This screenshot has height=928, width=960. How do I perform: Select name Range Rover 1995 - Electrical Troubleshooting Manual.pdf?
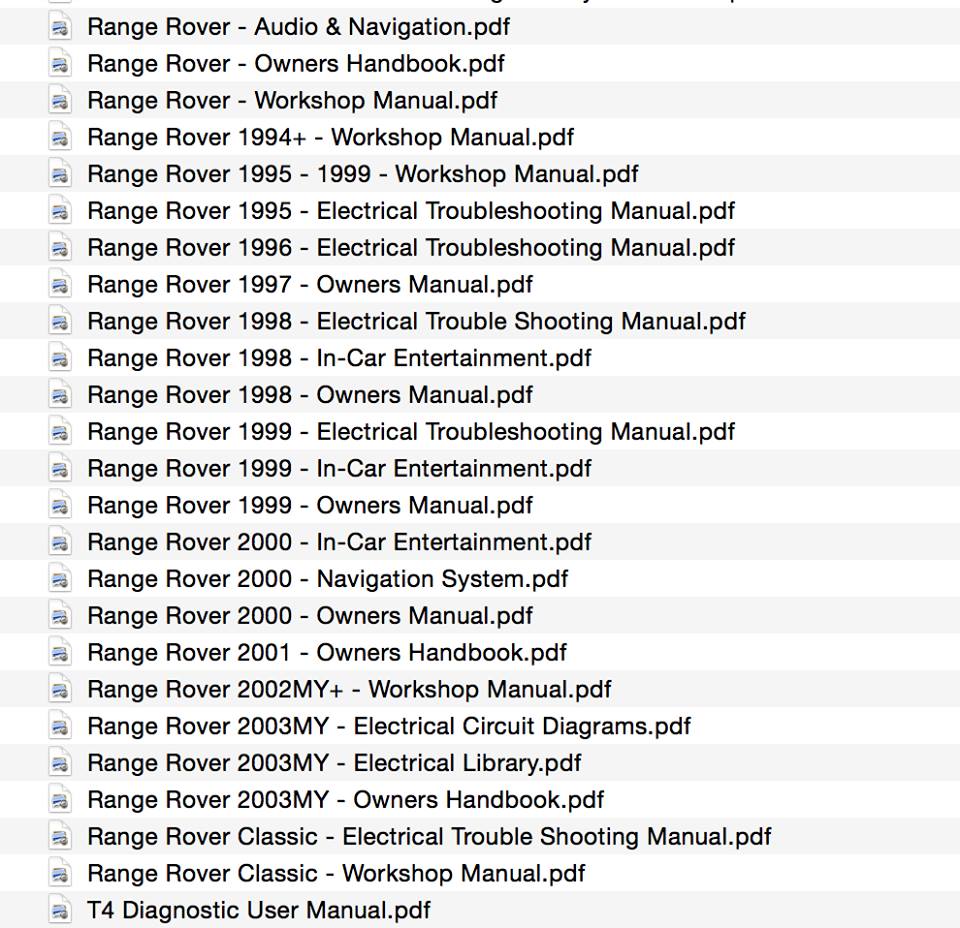pos(411,211)
